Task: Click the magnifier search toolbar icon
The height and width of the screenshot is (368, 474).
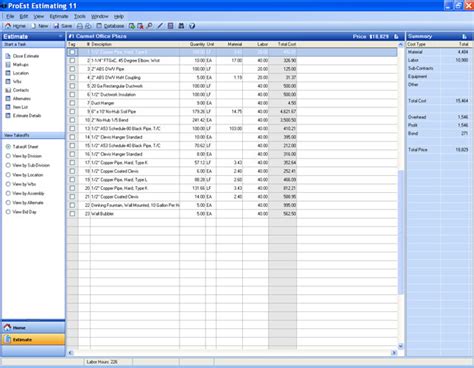Action: point(149,26)
